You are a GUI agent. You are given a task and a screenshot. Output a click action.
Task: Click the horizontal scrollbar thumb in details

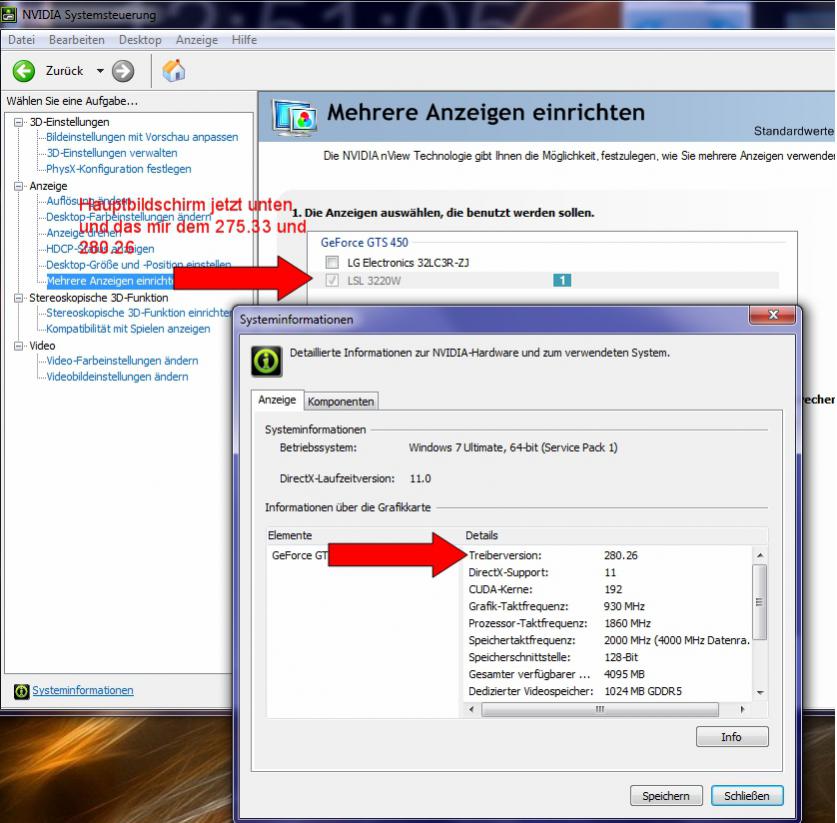point(600,710)
